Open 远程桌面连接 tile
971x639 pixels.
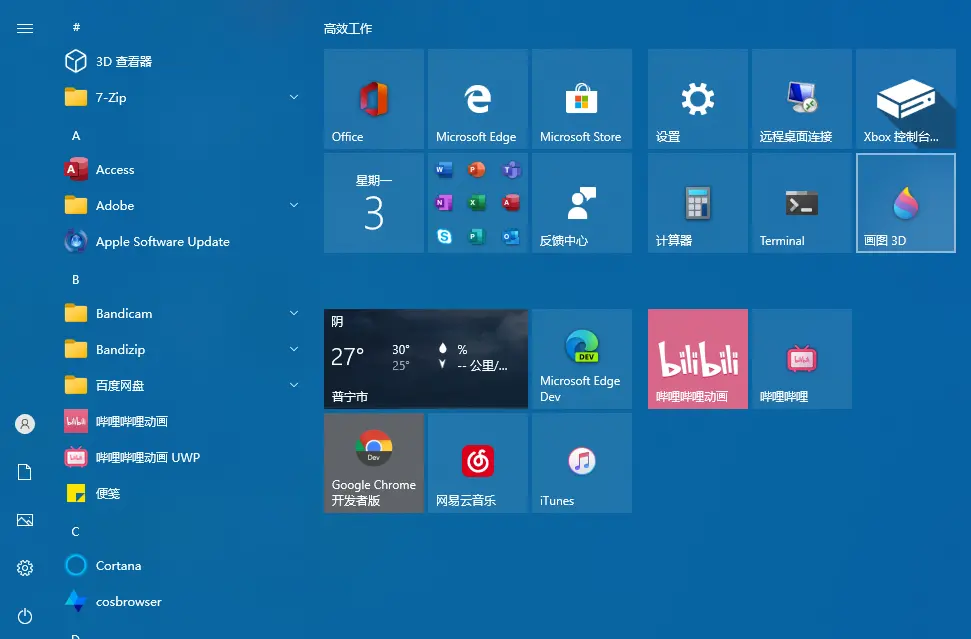point(802,98)
